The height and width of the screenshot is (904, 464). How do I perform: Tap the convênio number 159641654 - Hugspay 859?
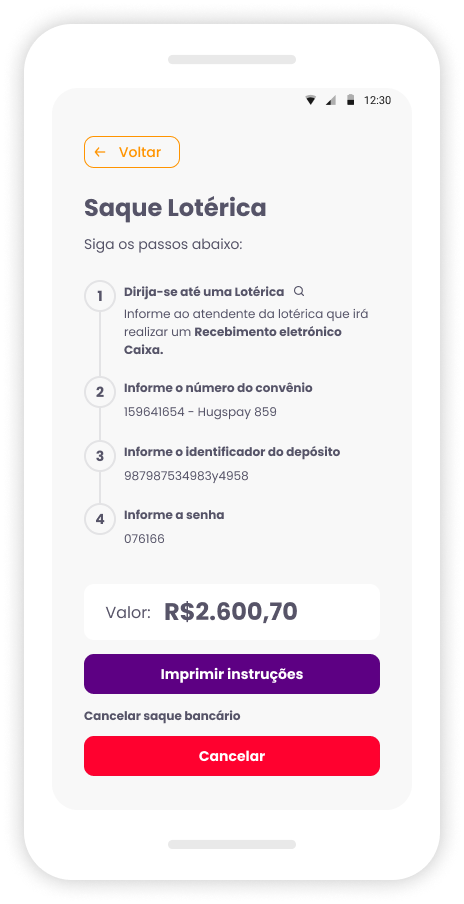click(x=200, y=412)
